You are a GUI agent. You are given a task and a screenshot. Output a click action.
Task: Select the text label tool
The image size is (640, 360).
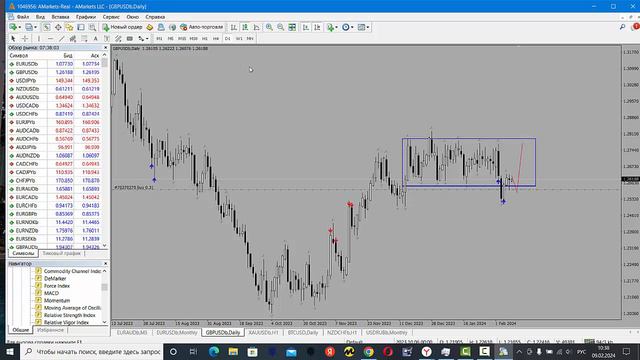107,38
